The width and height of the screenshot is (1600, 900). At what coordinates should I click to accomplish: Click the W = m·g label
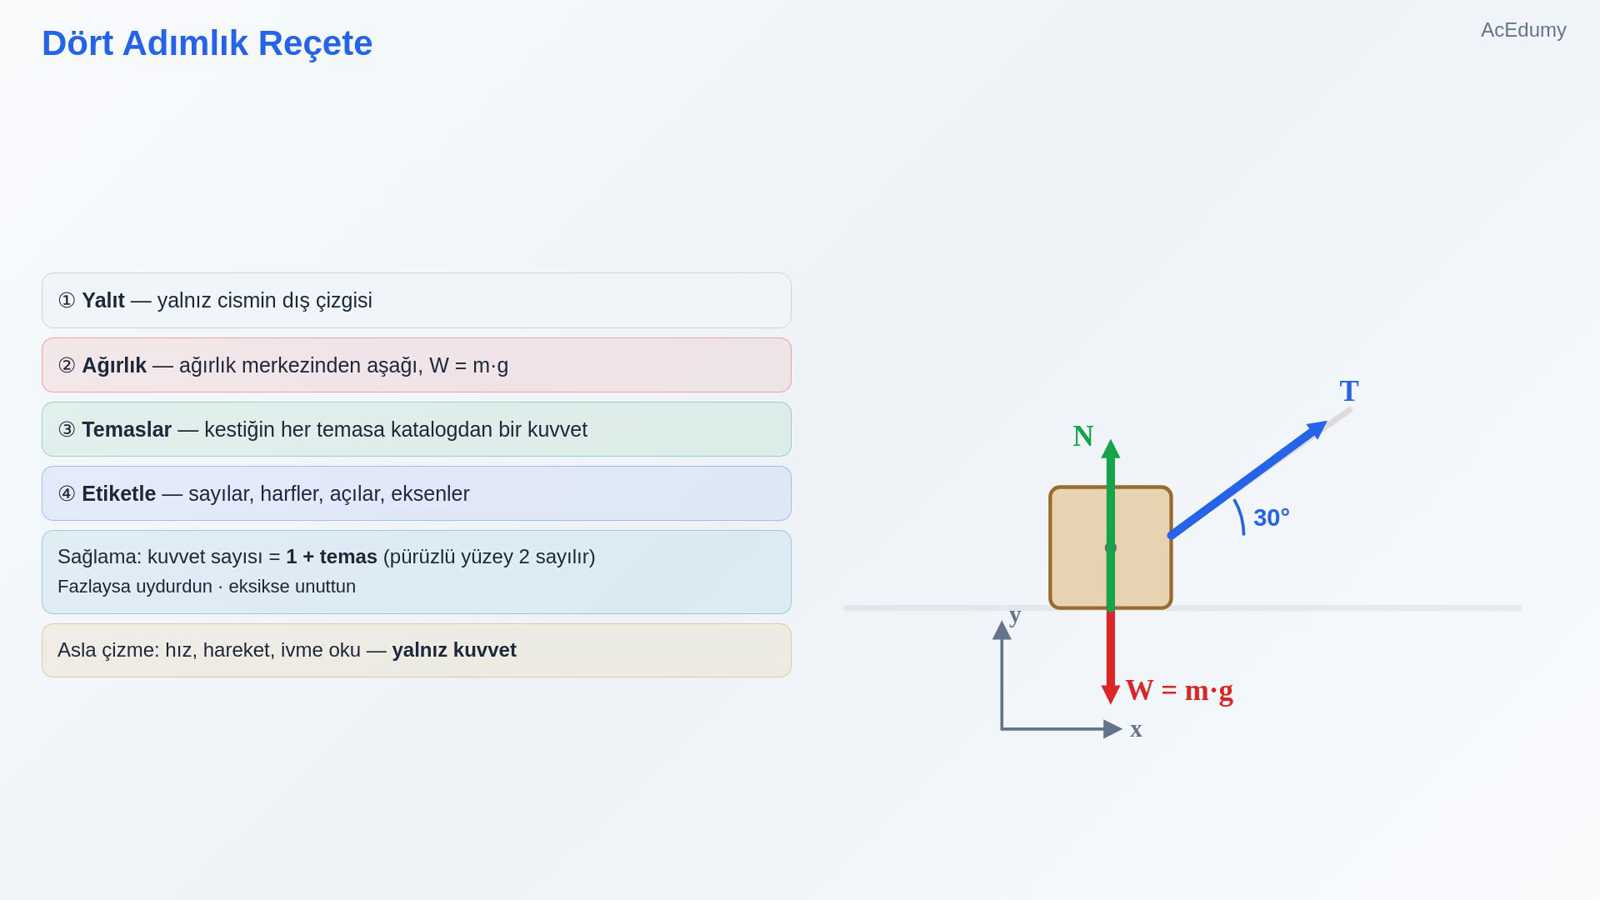[1179, 690]
